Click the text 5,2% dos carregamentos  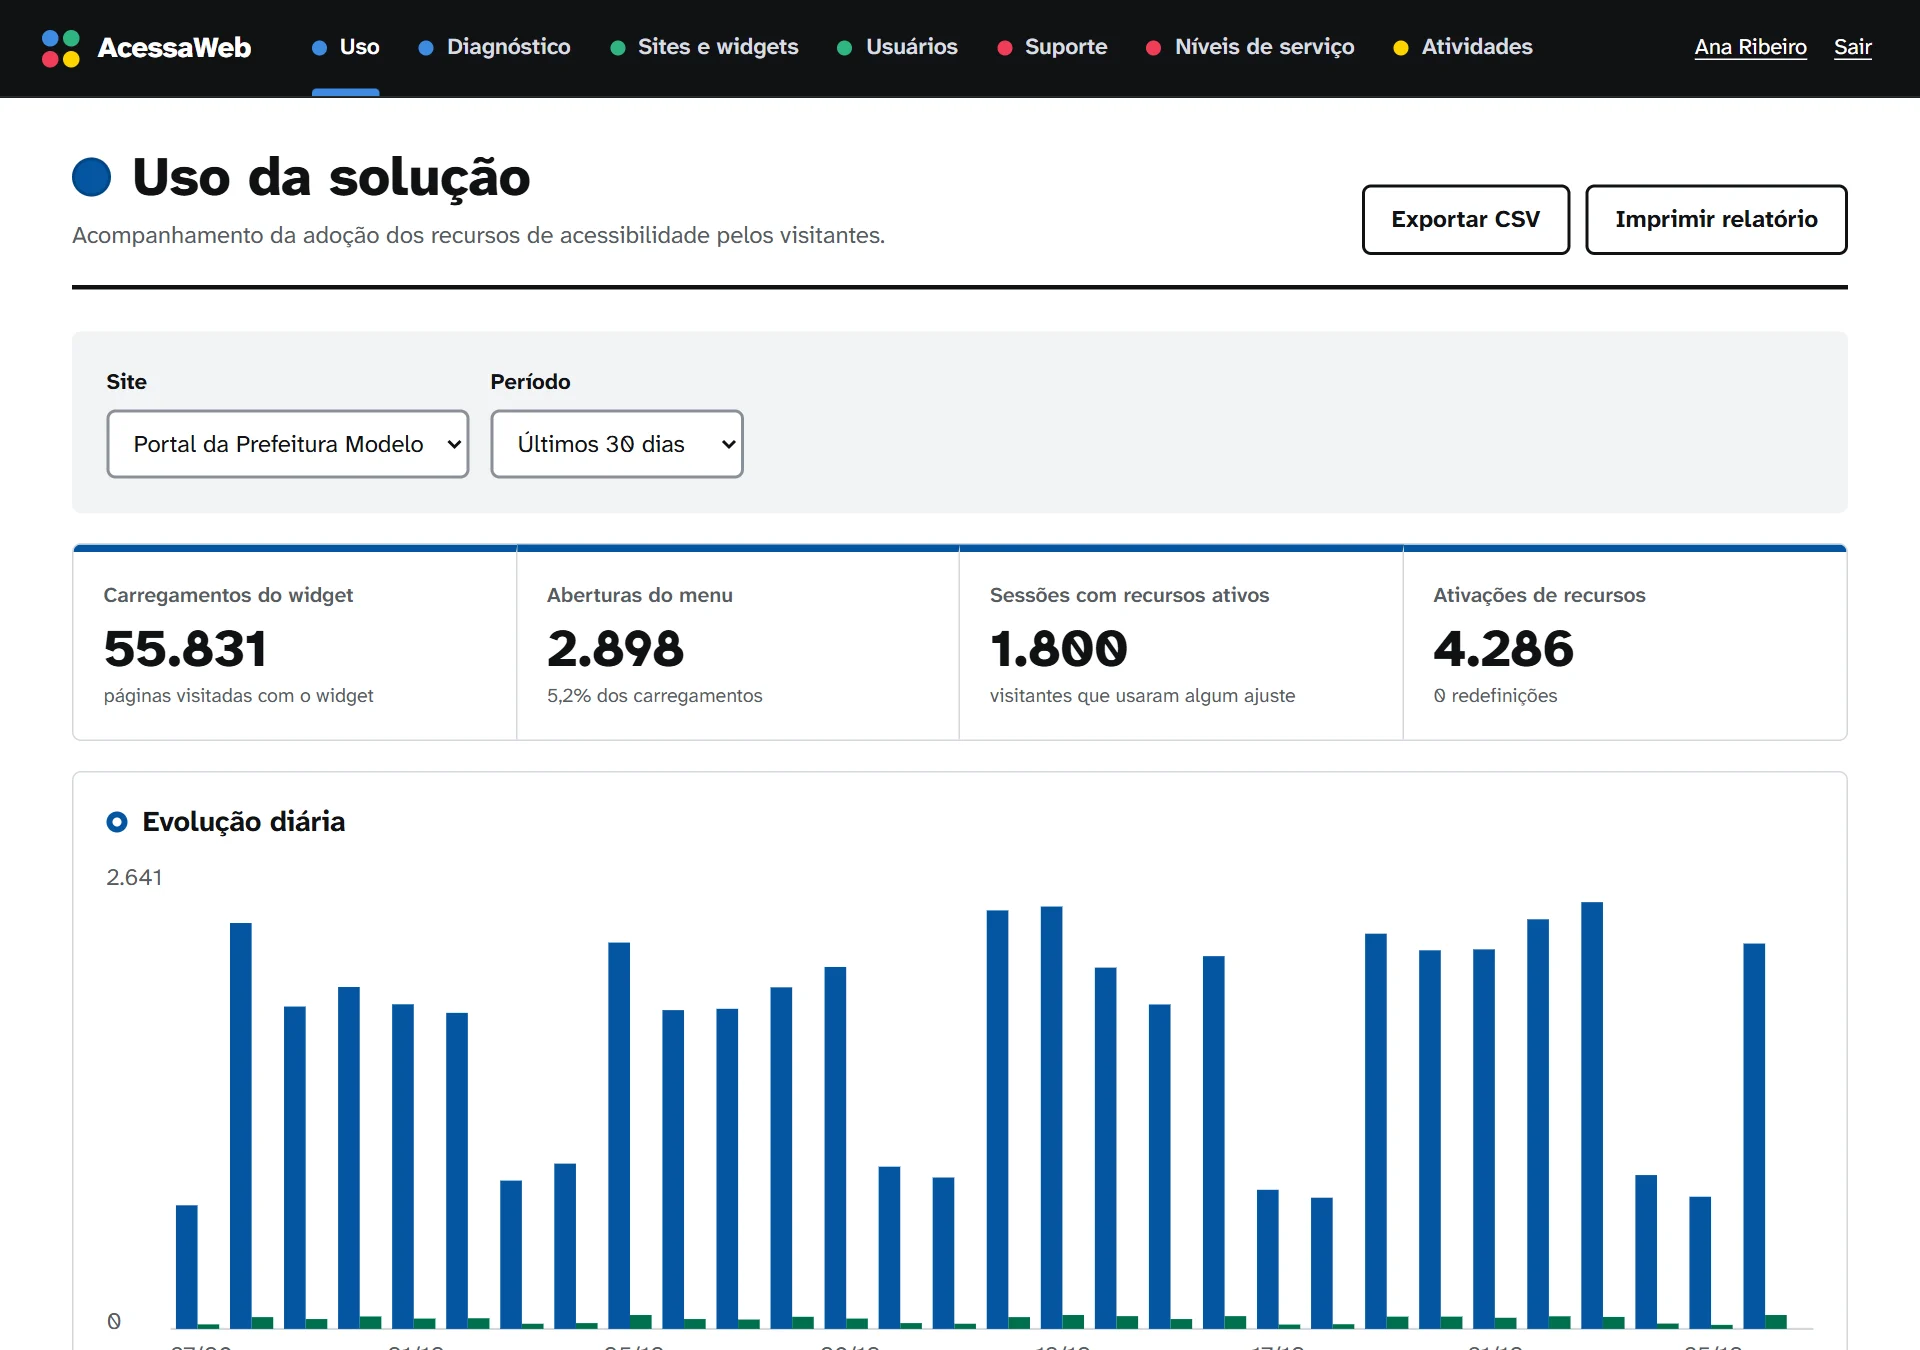click(654, 695)
